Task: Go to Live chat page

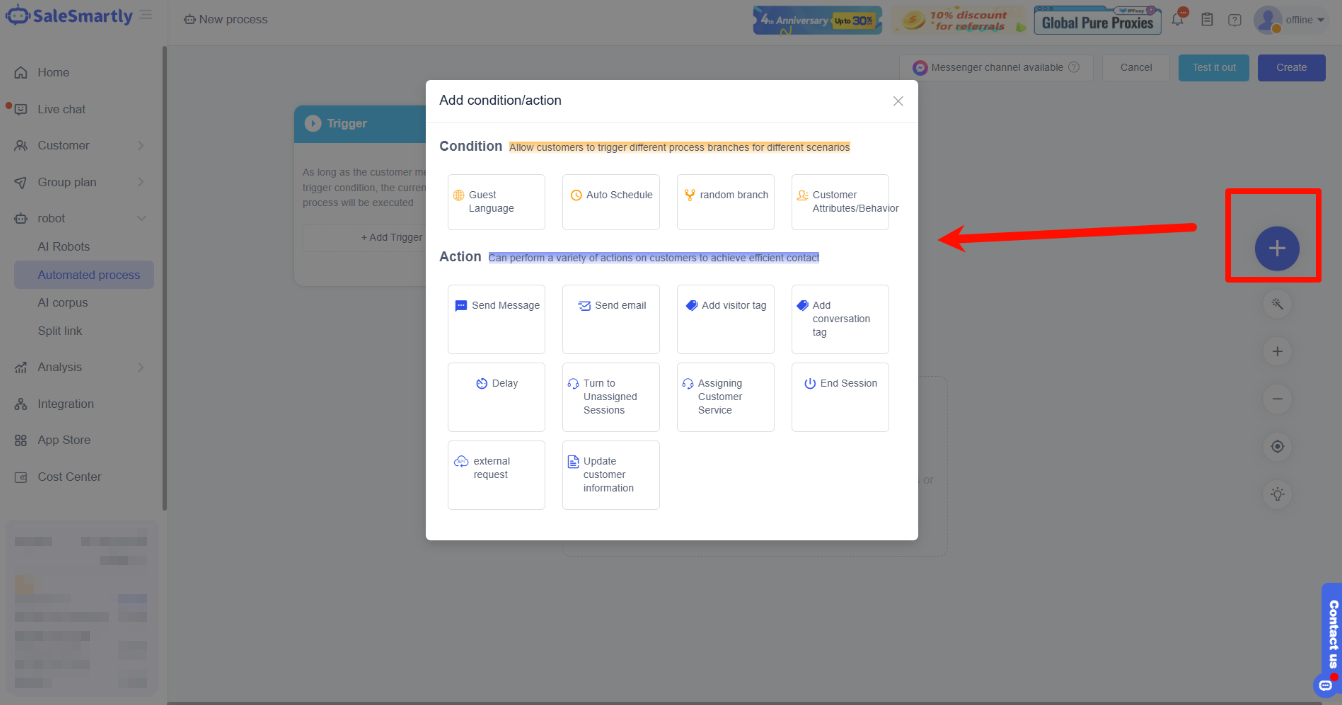Action: 62,109
